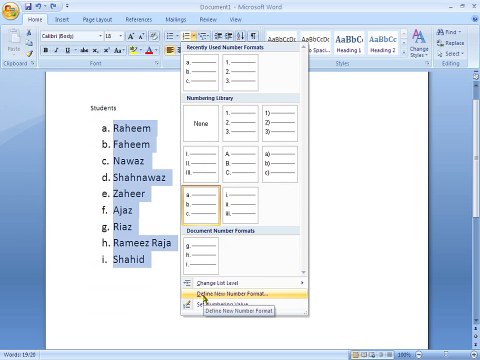This screenshot has width=480, height=360.
Task: Open the Clipboard dialog launcher
Action: pos(33,63)
